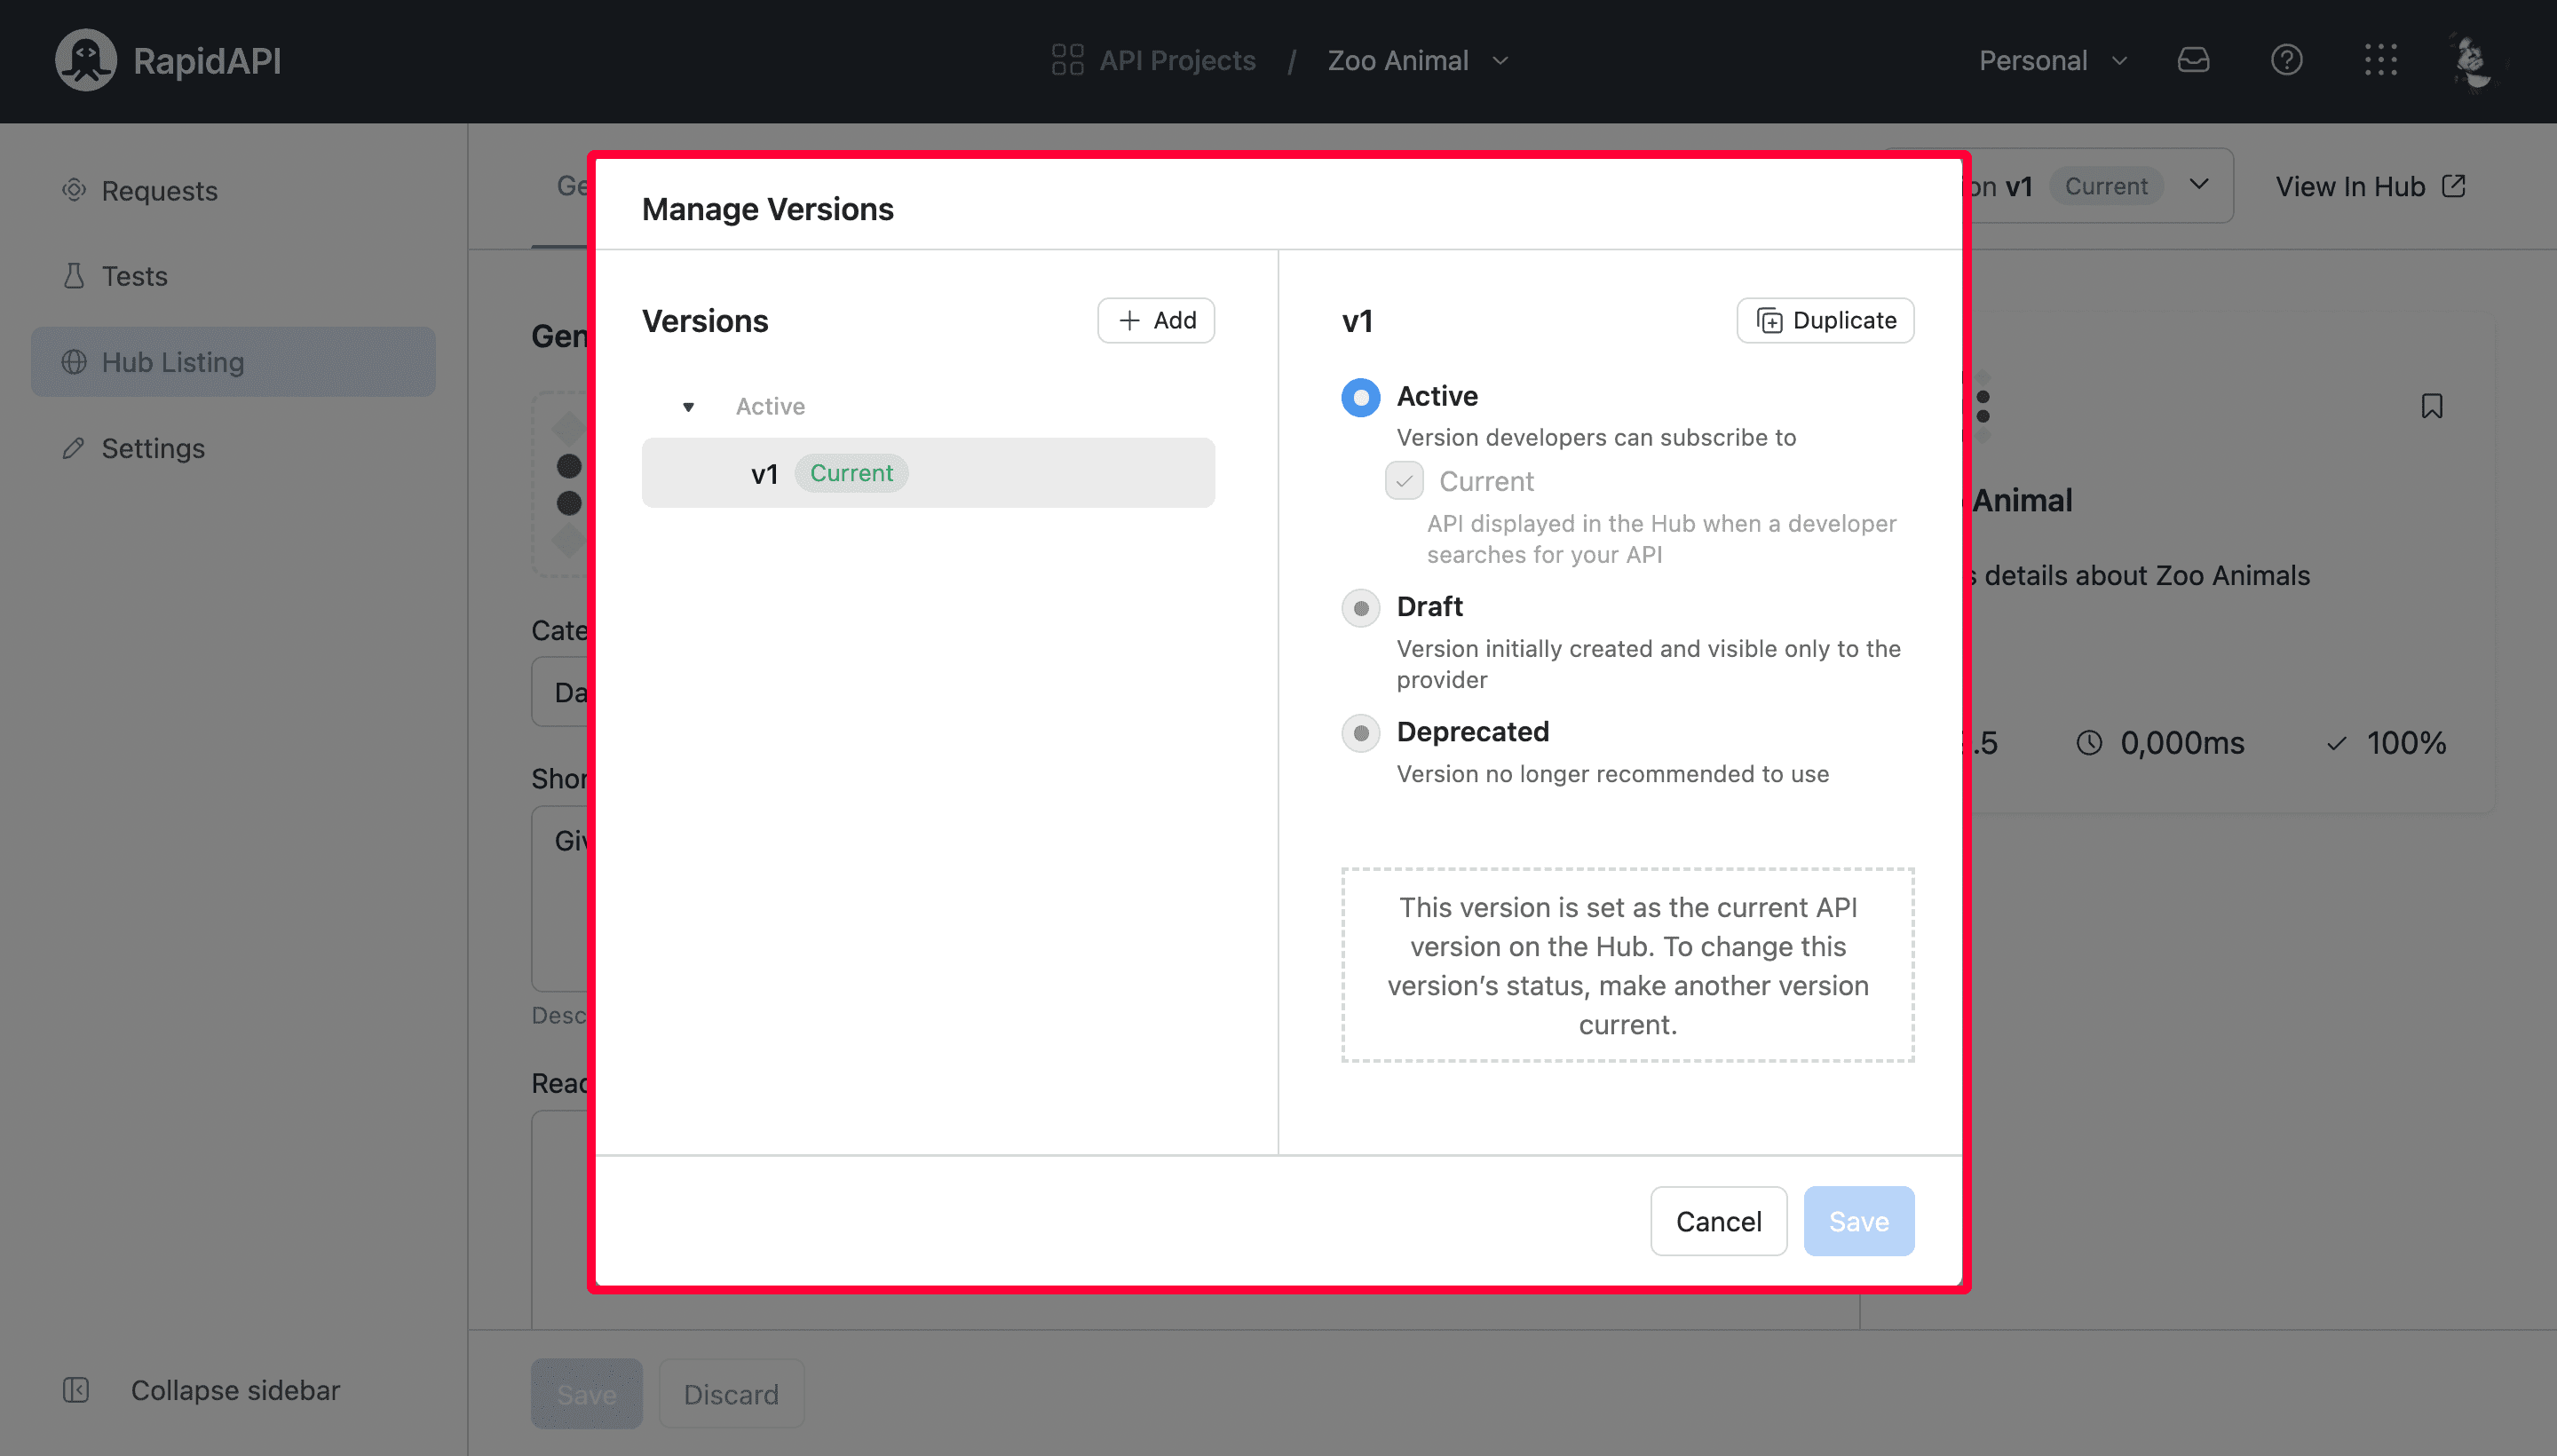The height and width of the screenshot is (1456, 2557).
Task: Click the Cancel button
Action: (x=1719, y=1221)
